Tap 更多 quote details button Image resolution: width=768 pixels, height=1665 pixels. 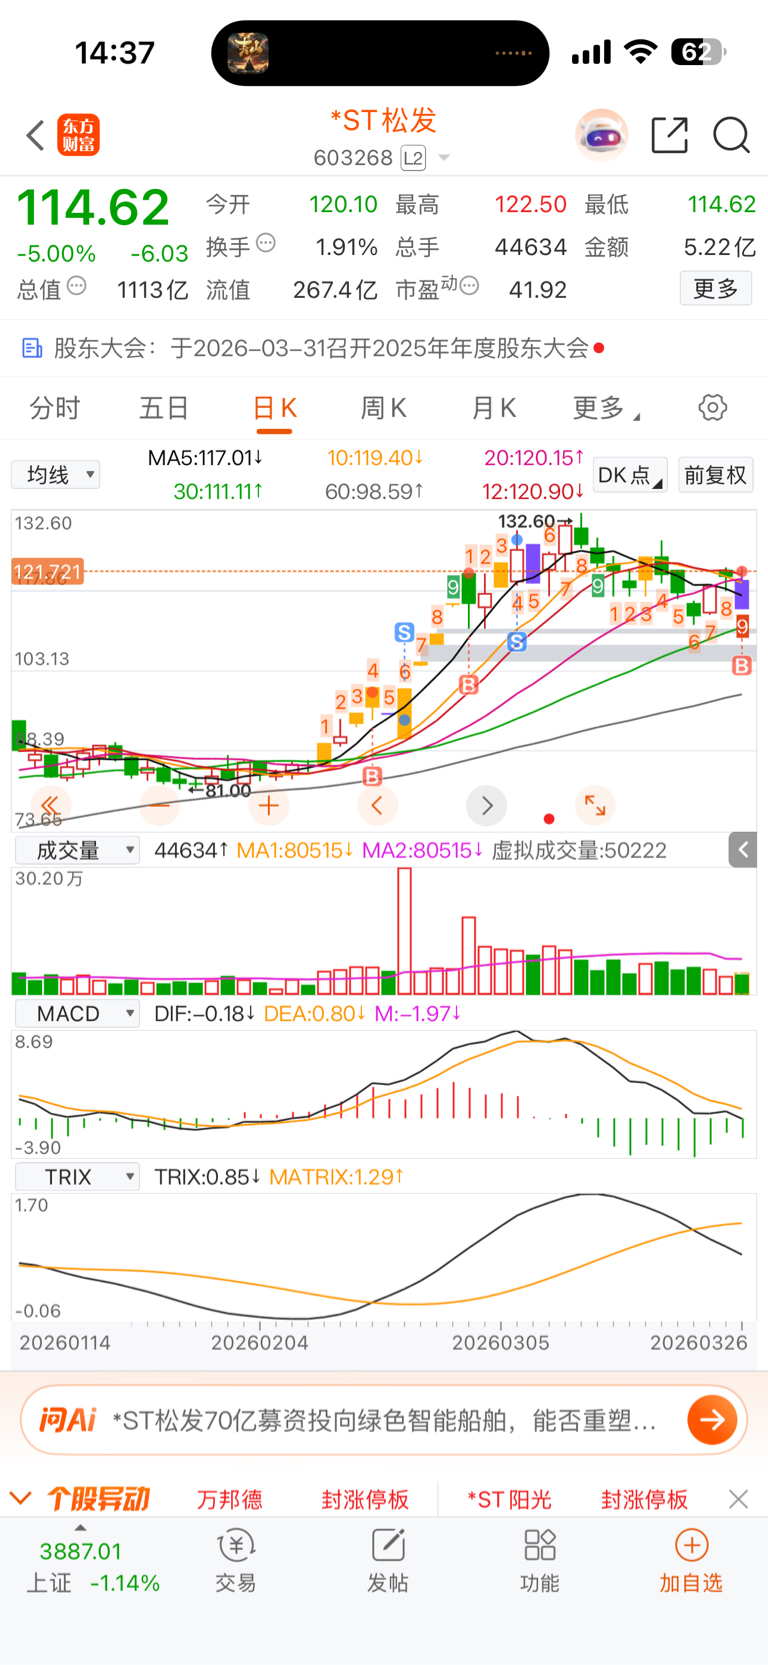click(x=716, y=289)
